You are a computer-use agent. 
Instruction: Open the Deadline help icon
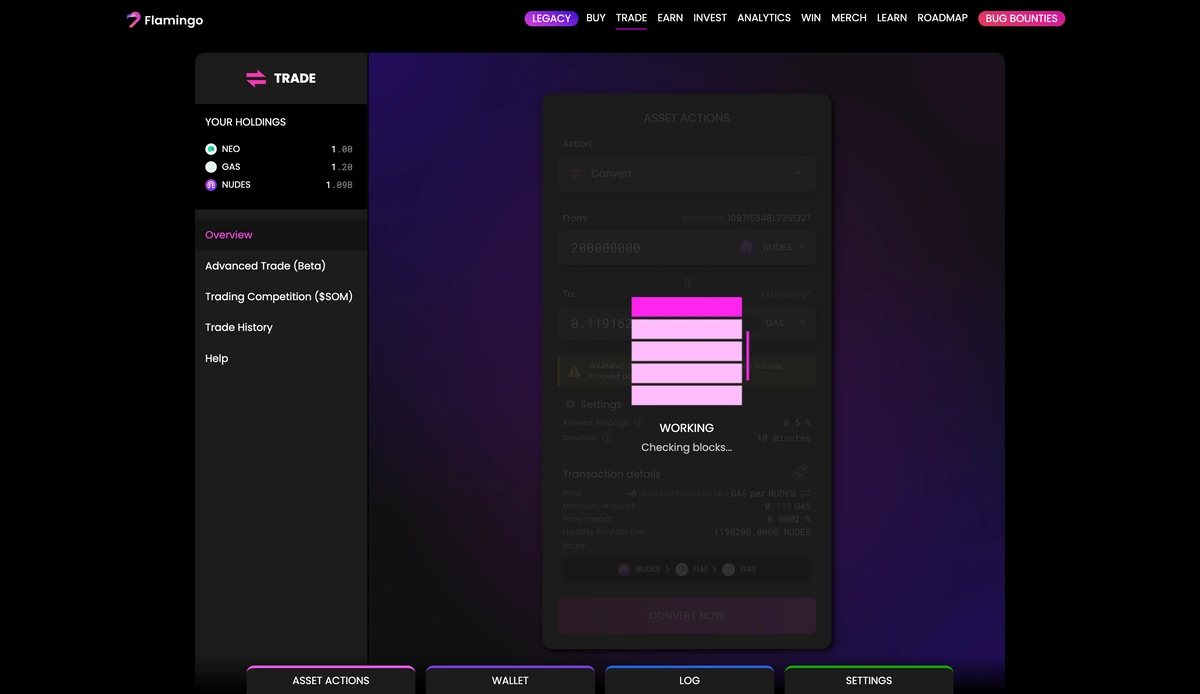pos(606,438)
